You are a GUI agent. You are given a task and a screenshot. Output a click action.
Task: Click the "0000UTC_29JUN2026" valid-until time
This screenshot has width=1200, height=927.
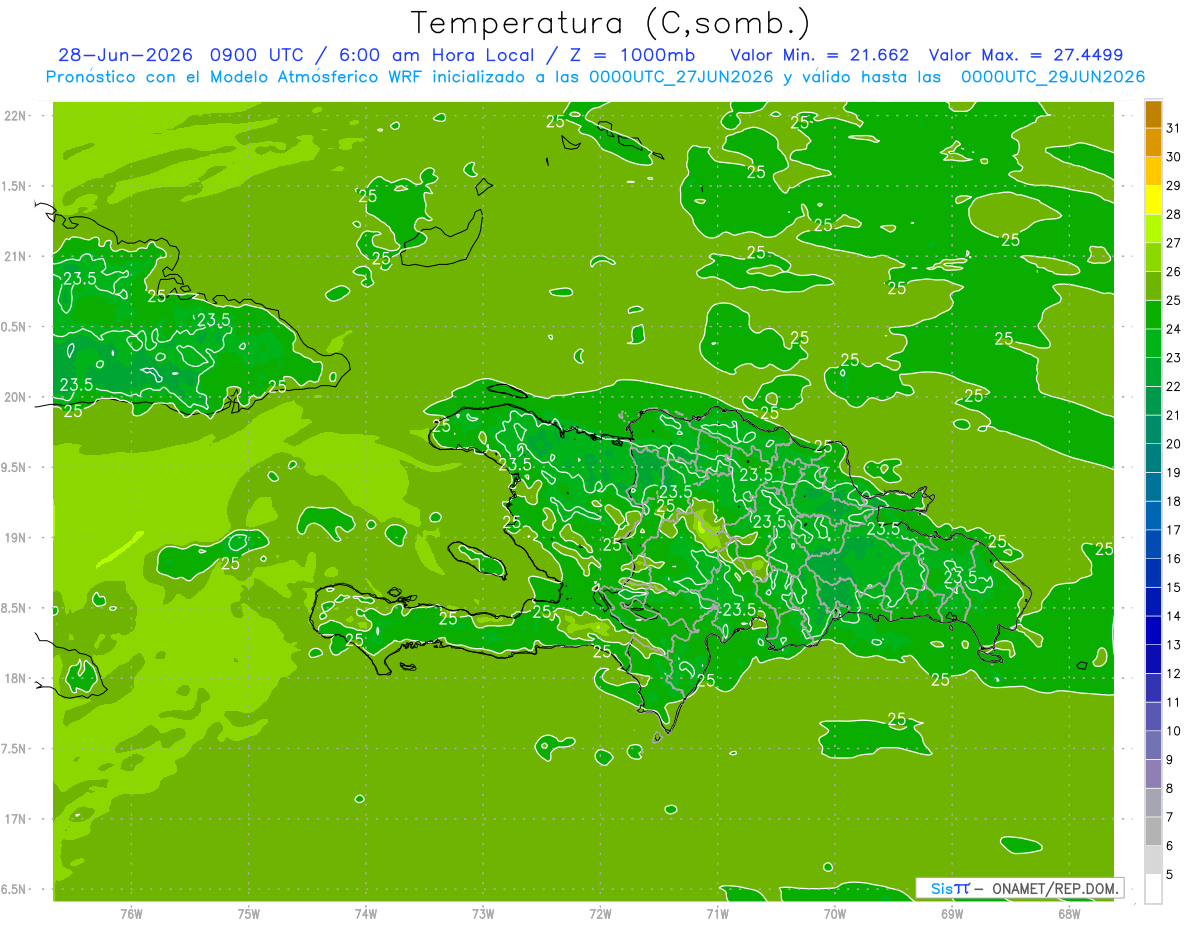[1053, 77]
